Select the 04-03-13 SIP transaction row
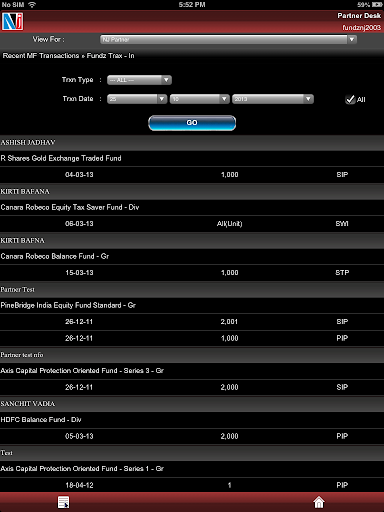 [x=192, y=175]
